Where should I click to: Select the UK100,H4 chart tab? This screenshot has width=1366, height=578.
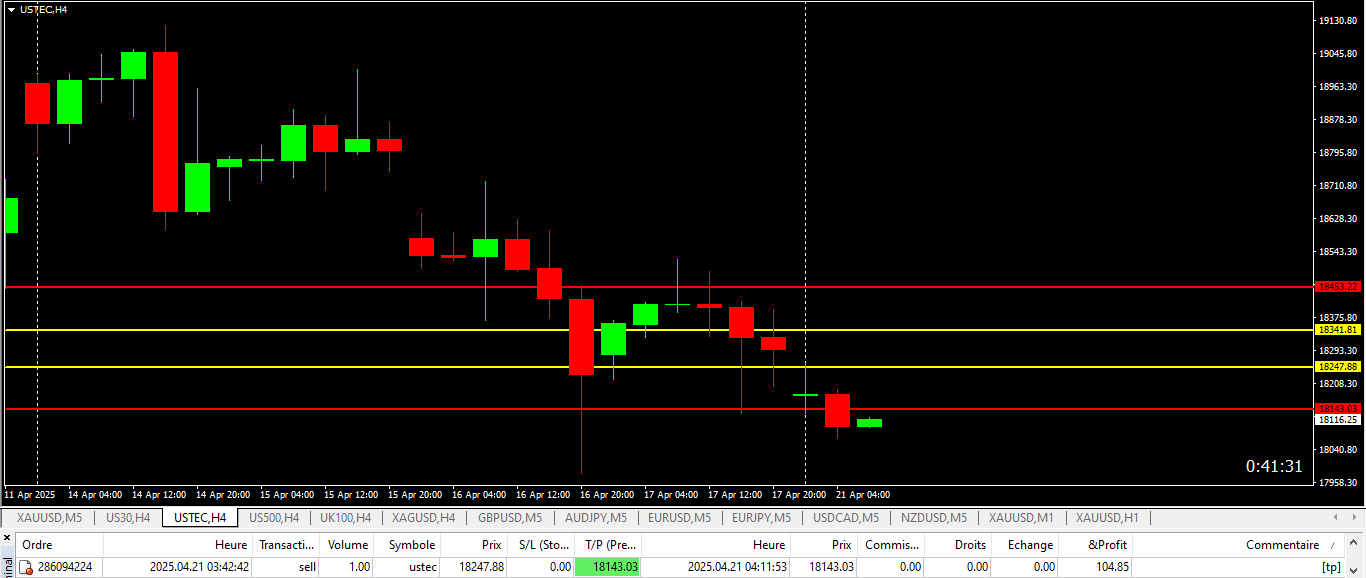tap(345, 518)
